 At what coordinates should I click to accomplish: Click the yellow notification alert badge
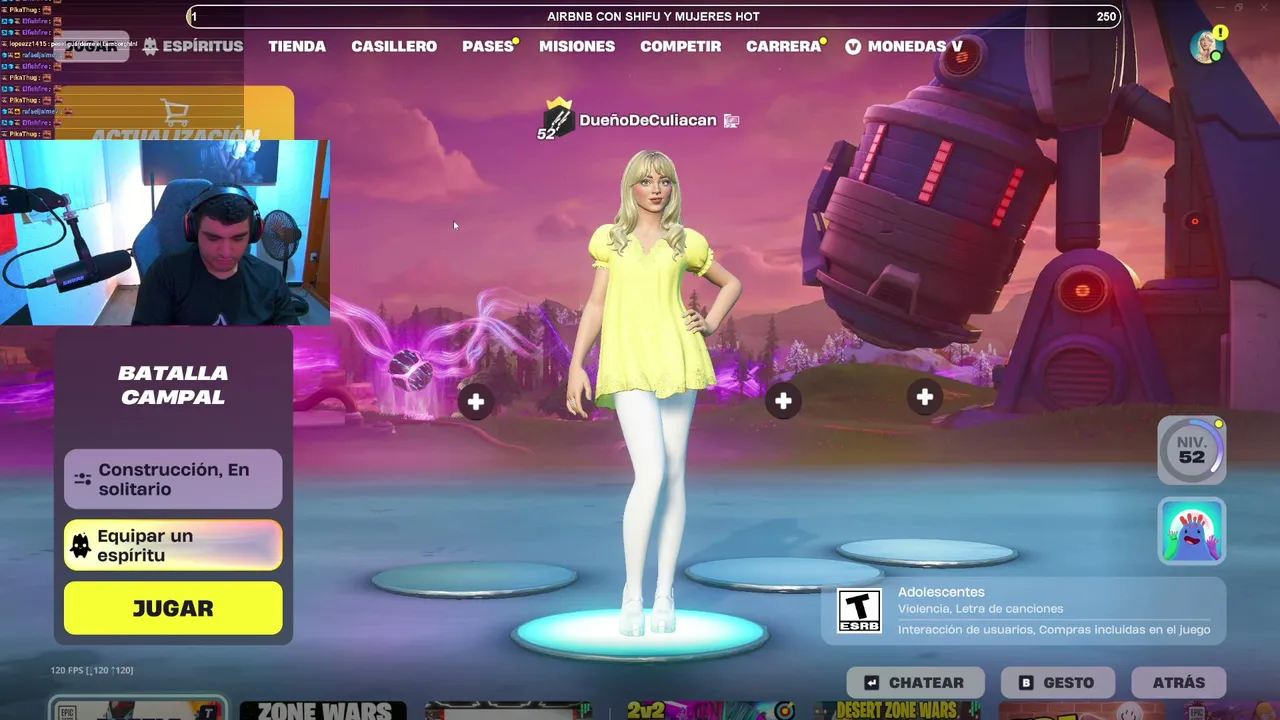coord(1221,33)
